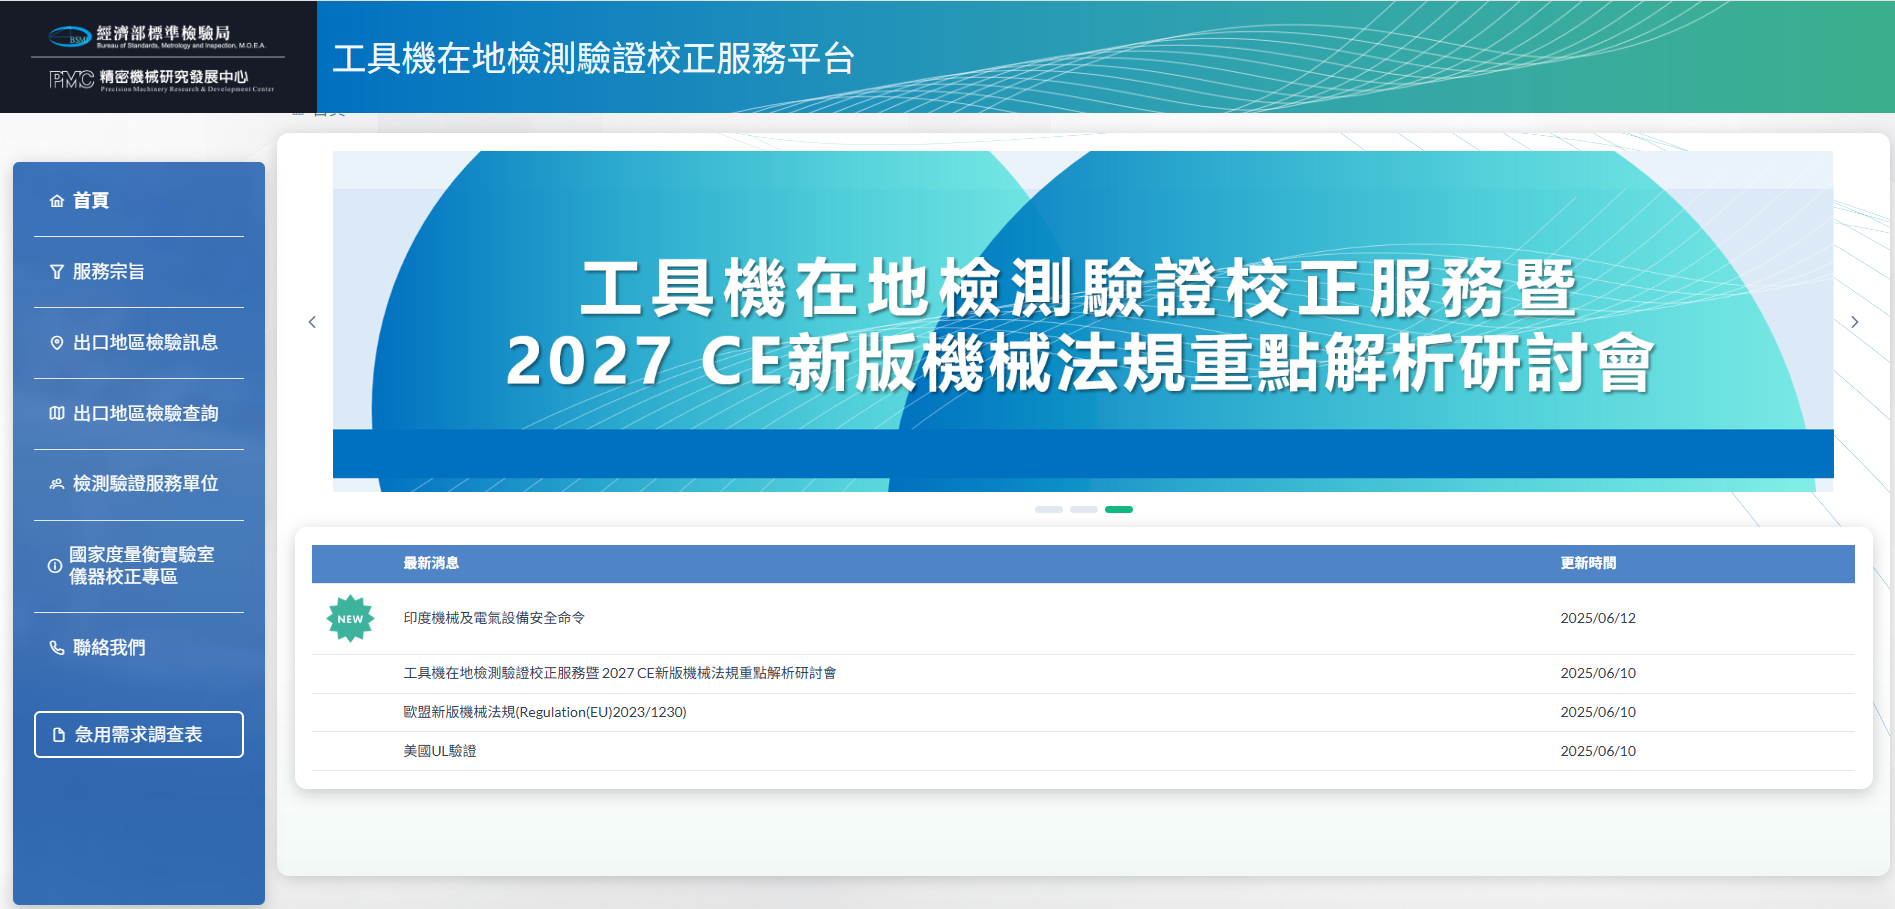Click the green NEW badge icon
Screen dimensions: 1895x909
350,619
